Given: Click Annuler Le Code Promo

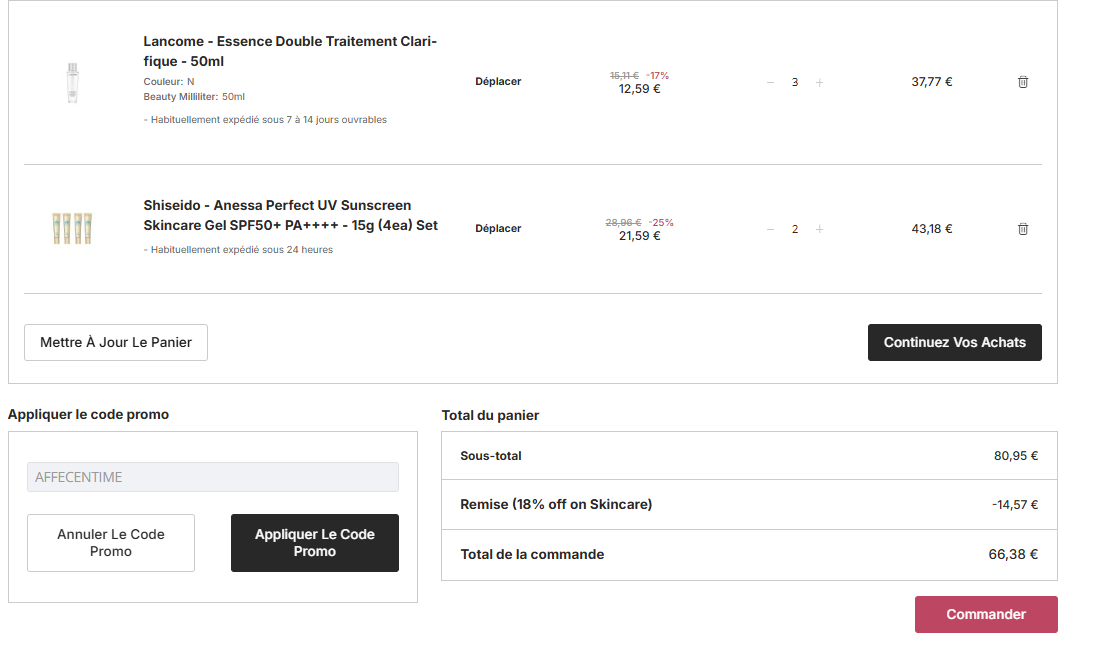Looking at the screenshot, I should point(111,543).
